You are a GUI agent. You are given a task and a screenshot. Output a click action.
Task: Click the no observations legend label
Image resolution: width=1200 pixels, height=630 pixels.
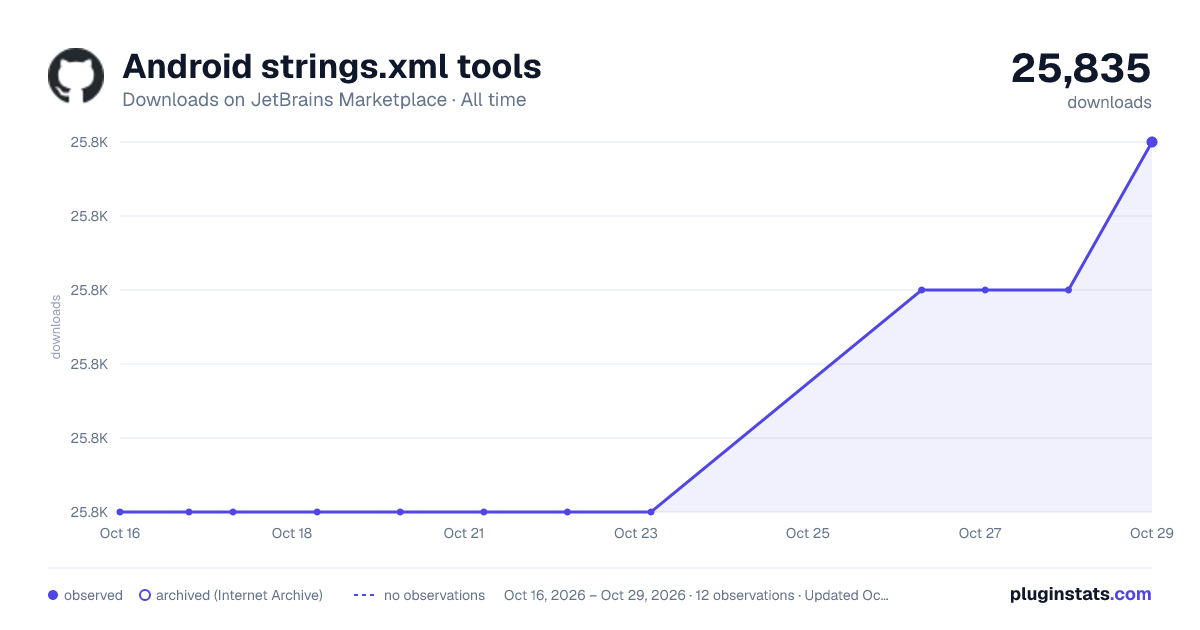point(434,595)
